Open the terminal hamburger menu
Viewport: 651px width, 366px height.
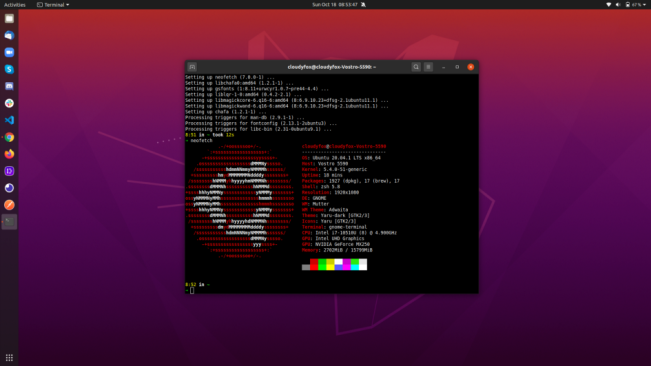(428, 67)
